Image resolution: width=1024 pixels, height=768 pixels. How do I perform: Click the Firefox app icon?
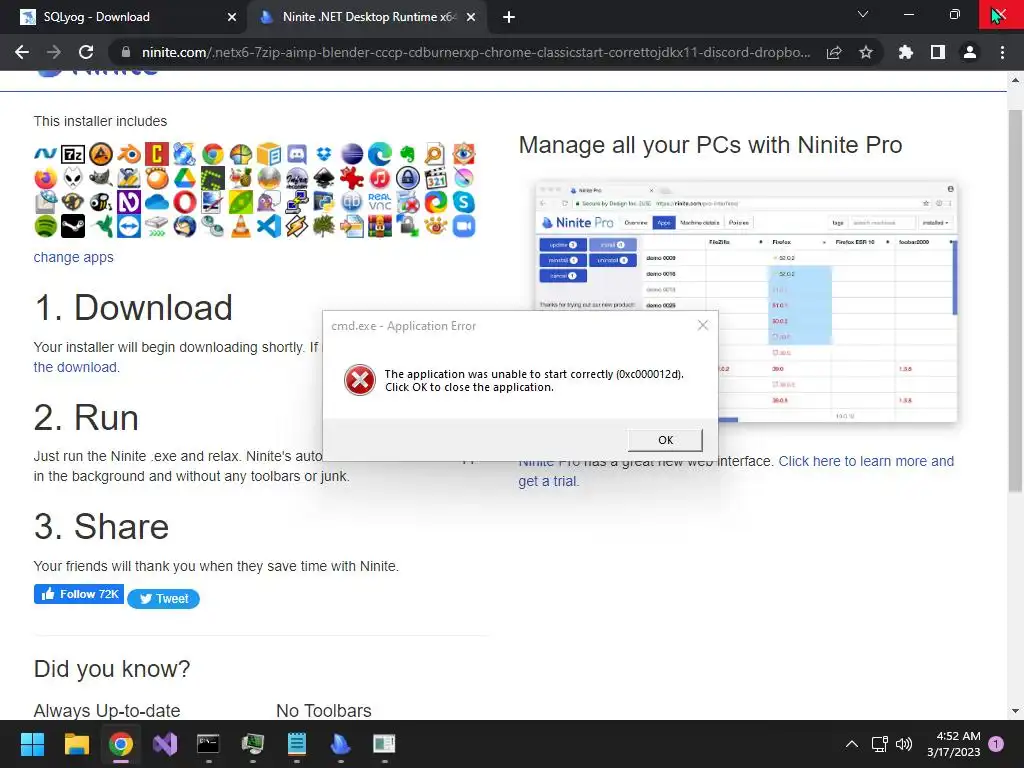46,178
